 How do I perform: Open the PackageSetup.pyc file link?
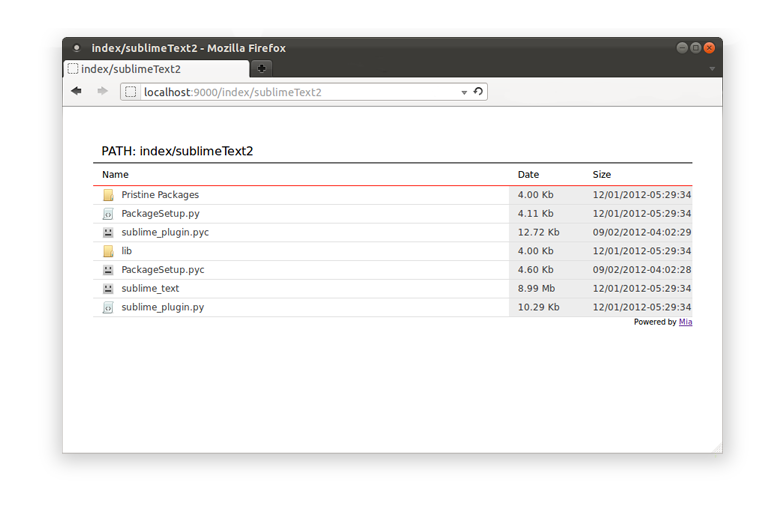coord(163,270)
